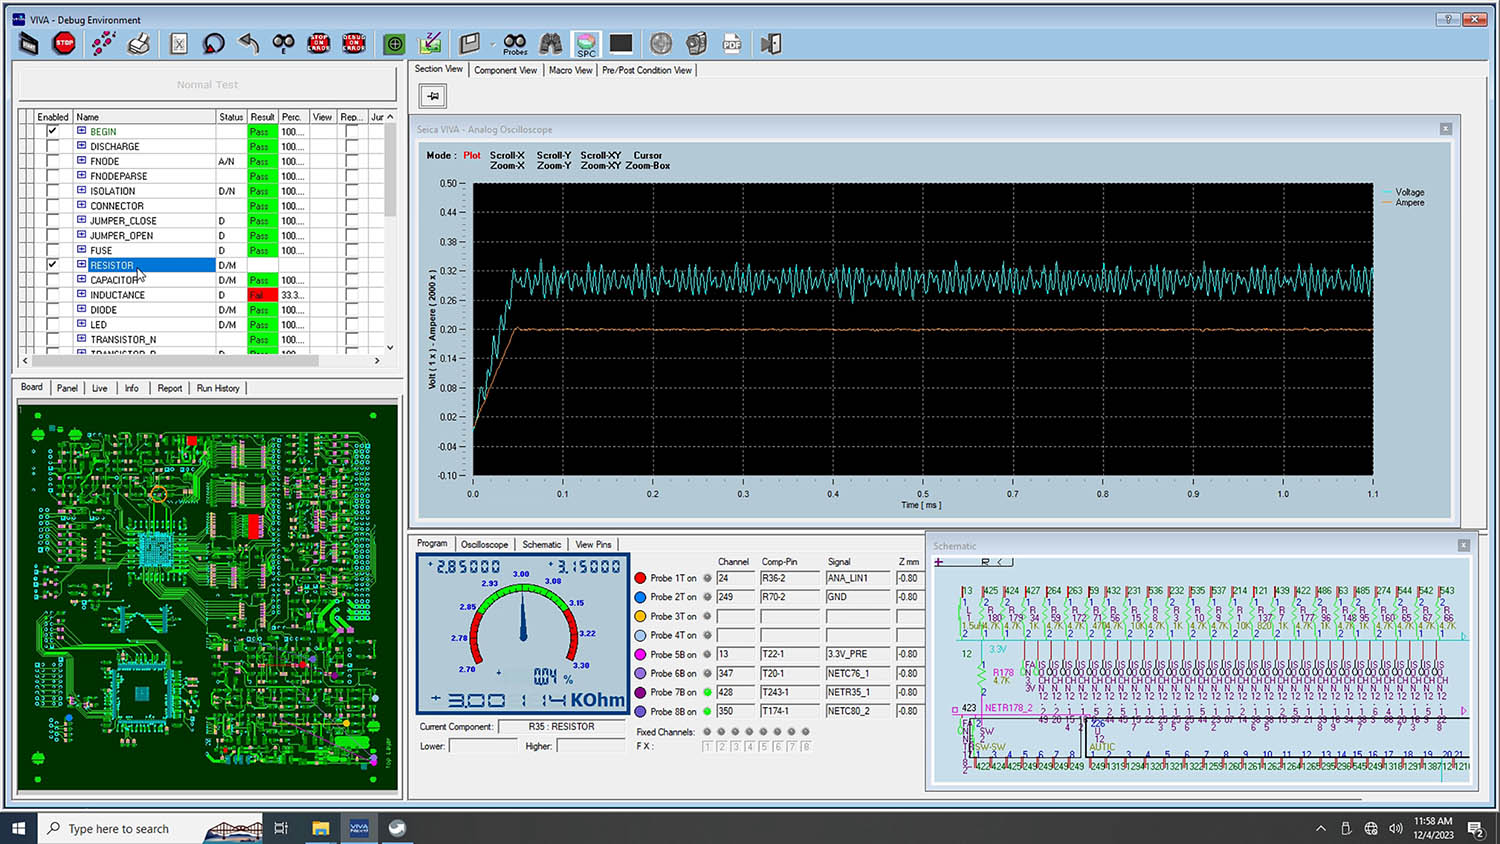Screen dimensions: 1500x844
Task: Expand the DIODE test section
Action: click(82, 310)
